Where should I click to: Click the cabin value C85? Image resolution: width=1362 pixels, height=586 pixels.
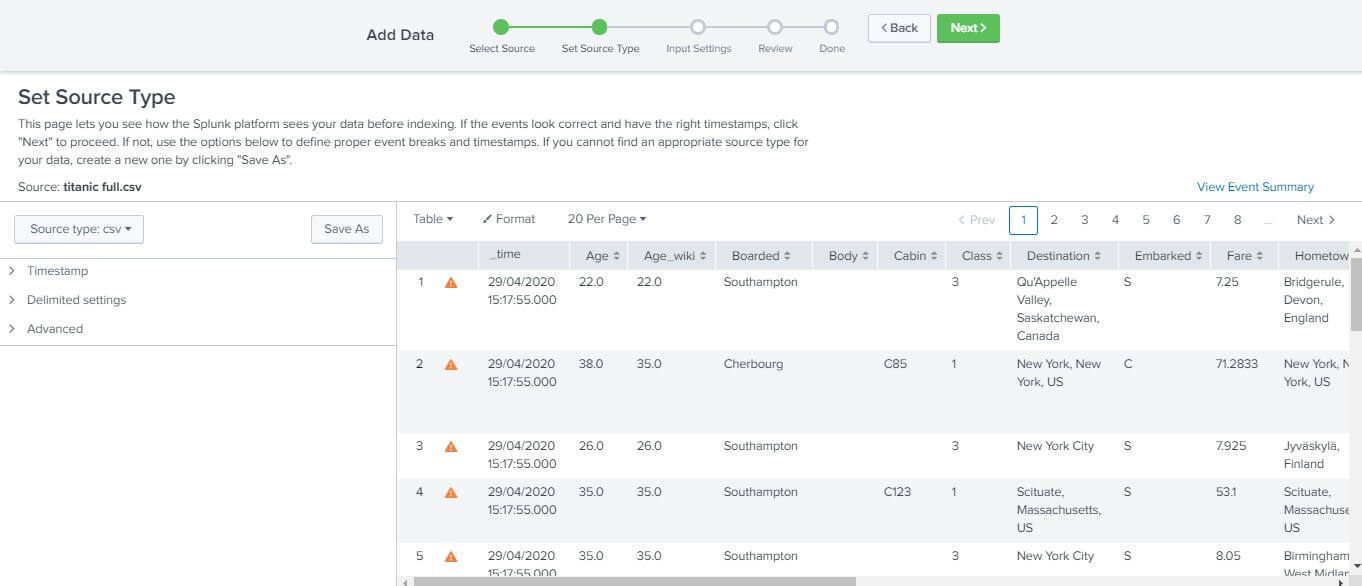coord(896,364)
